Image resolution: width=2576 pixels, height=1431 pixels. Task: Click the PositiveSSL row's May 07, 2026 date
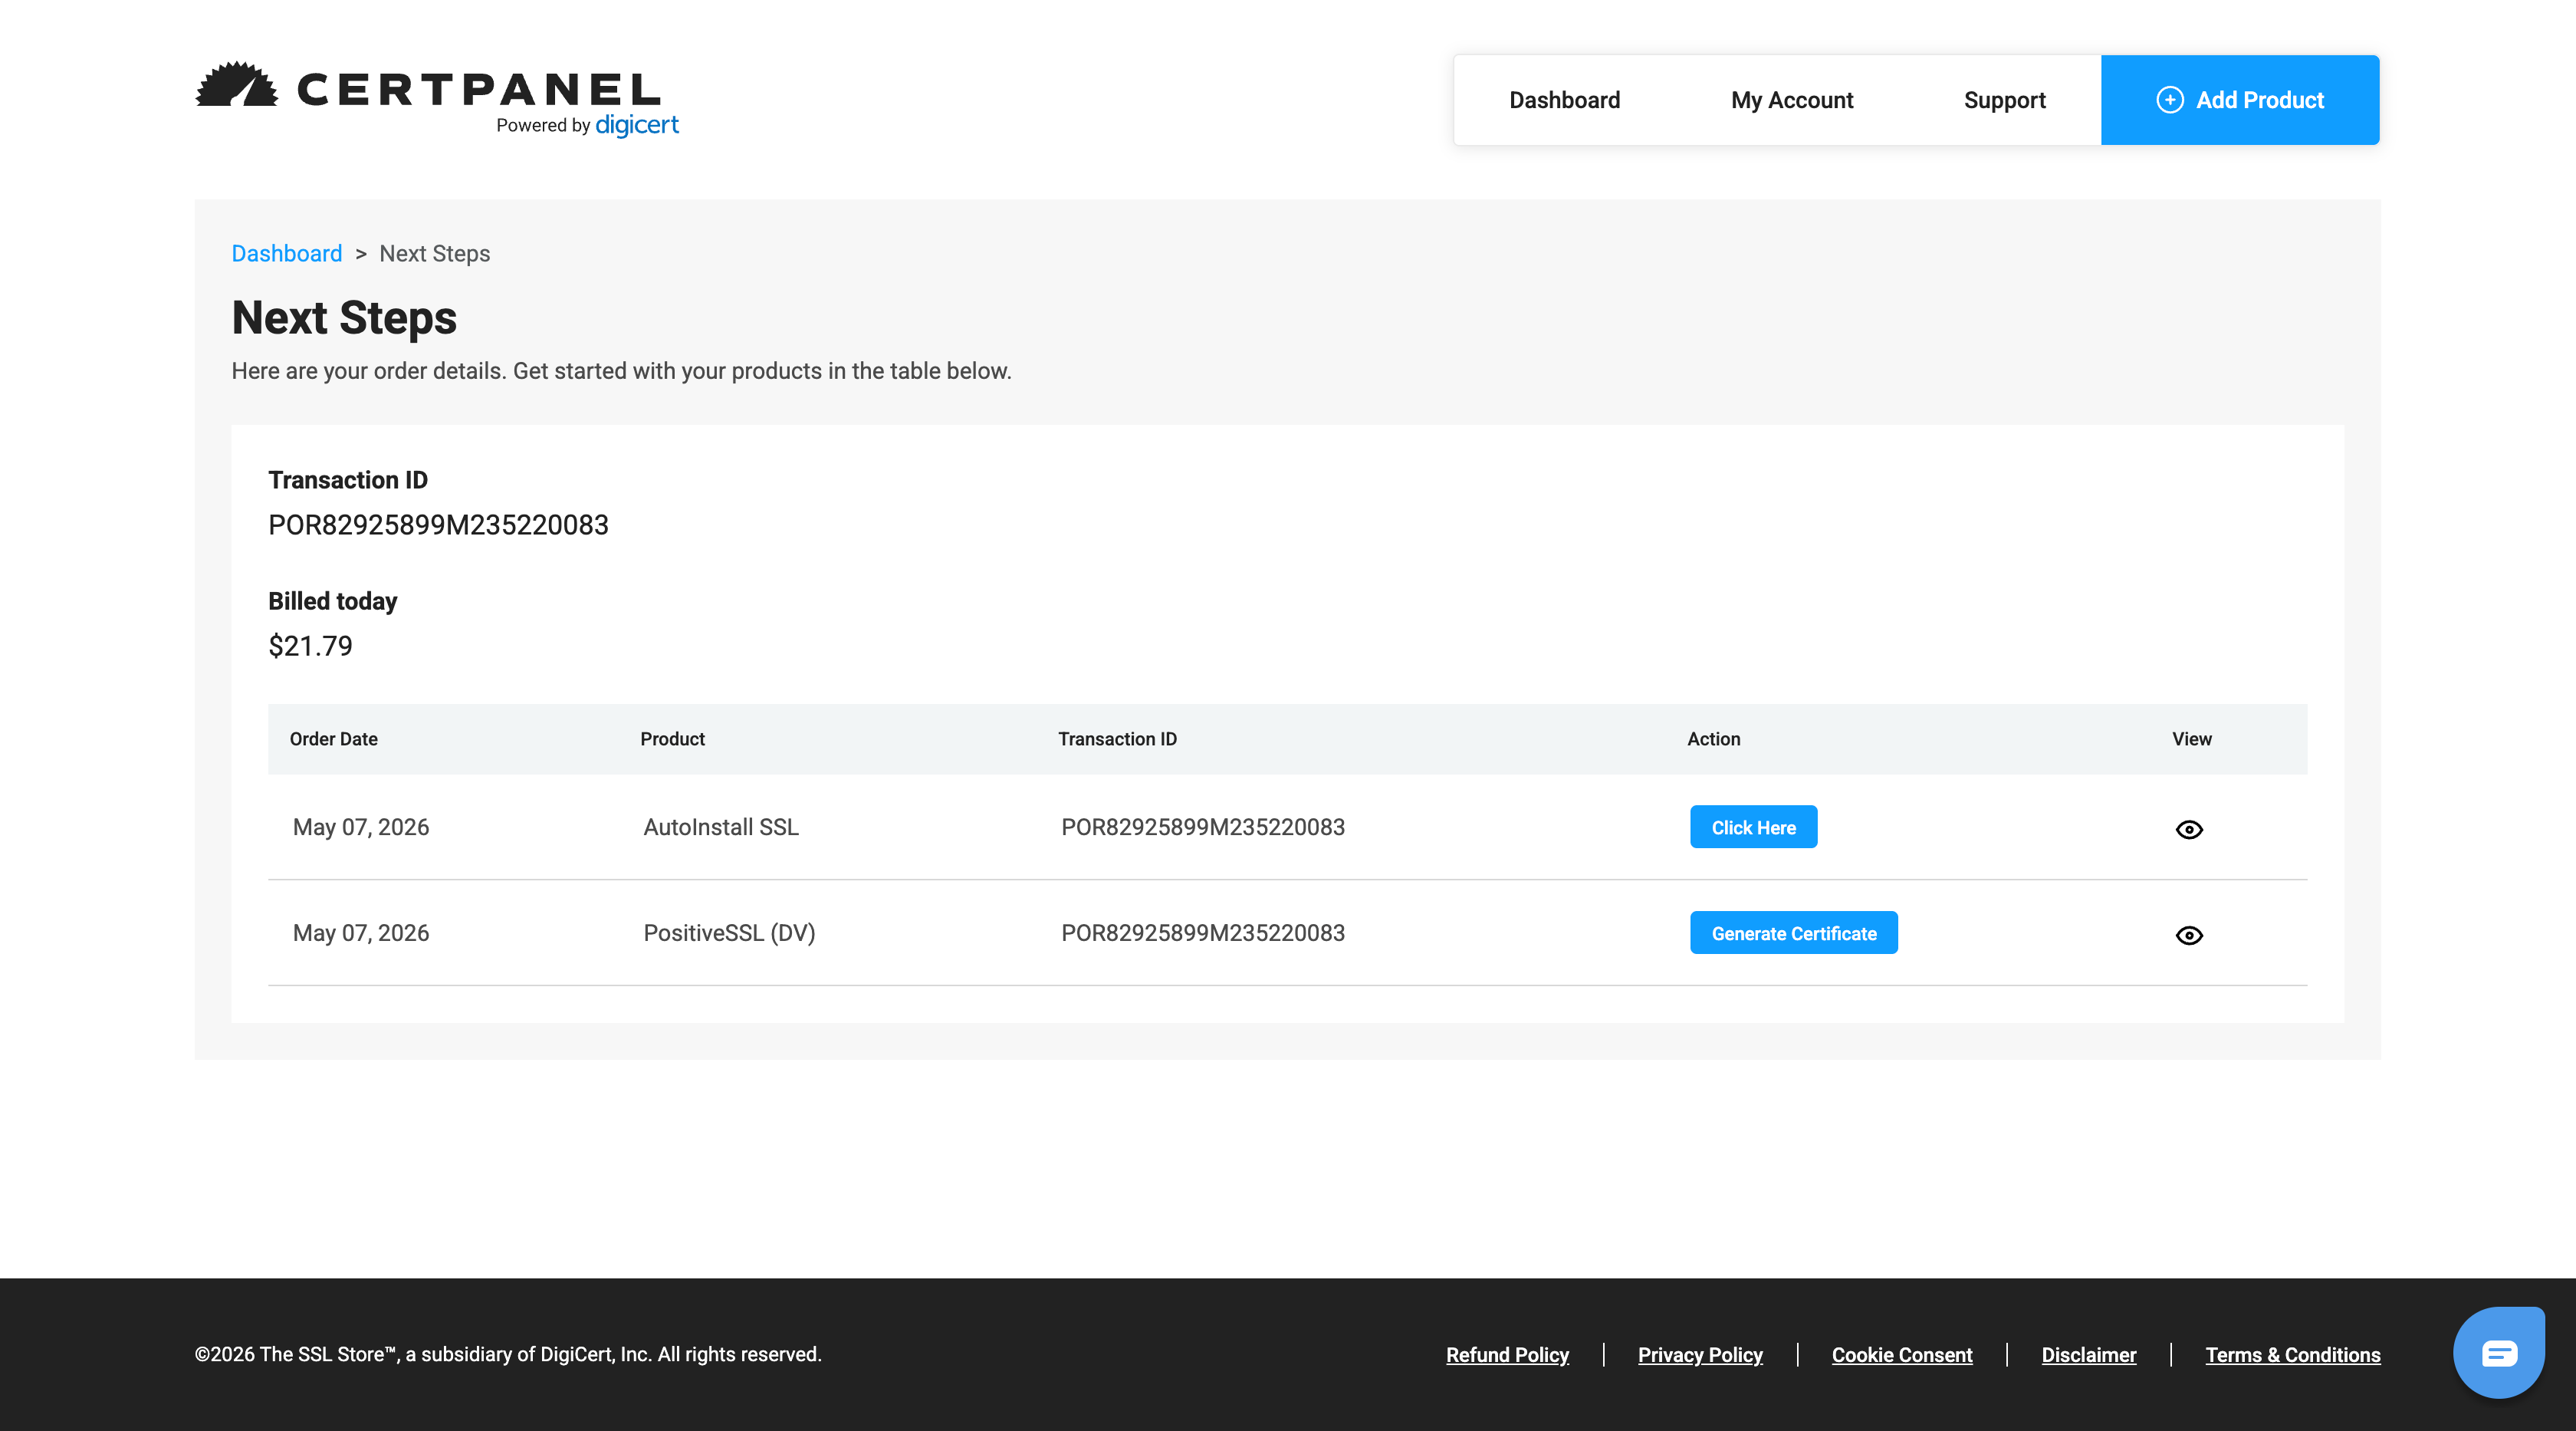(x=361, y=933)
